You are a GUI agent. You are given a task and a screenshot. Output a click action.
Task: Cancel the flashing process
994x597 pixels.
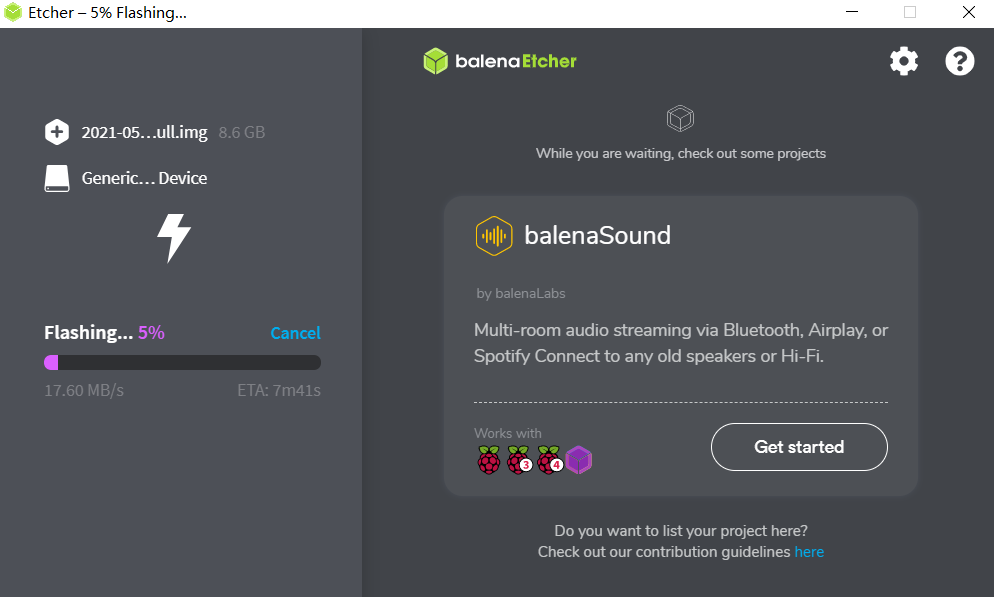295,333
